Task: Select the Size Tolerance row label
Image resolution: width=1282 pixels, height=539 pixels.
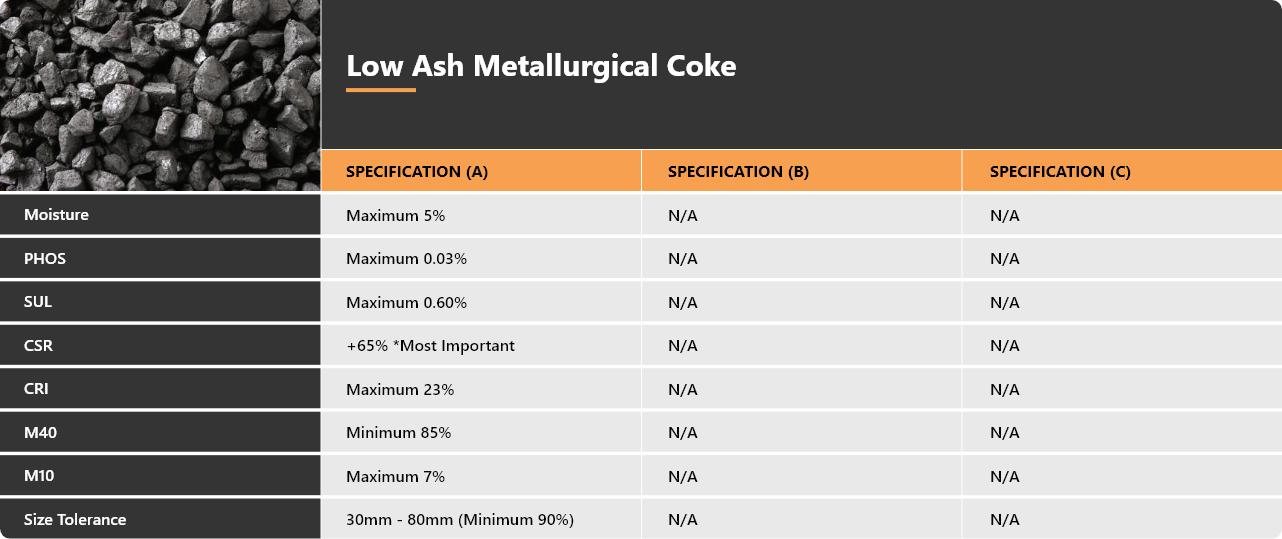Action: [x=75, y=519]
